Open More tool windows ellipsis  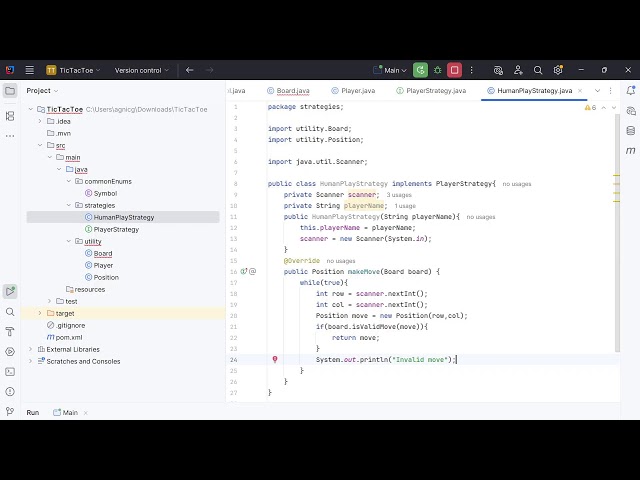(10, 136)
